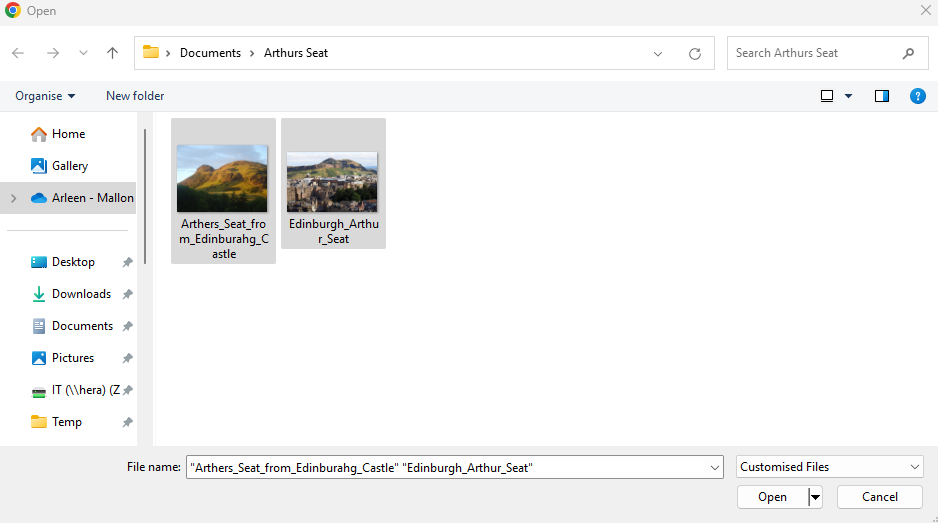Expand the File name history dropdown
Viewport: 938px width, 523px height.
(715, 467)
